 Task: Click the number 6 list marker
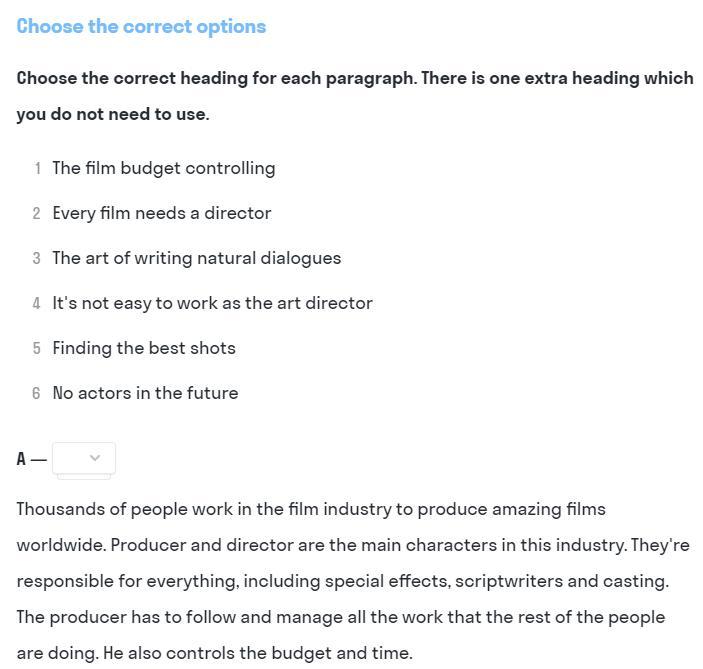click(x=36, y=393)
